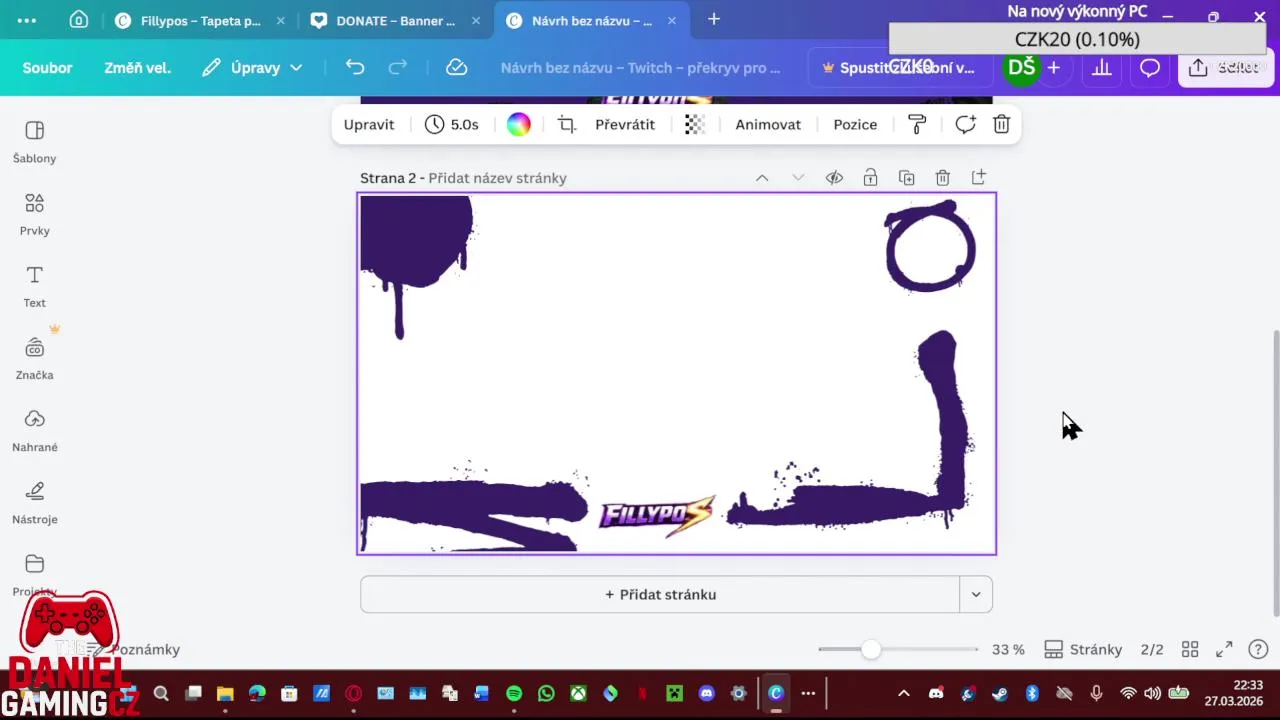Click the undo arrow
The image size is (1280, 720).
pos(355,67)
